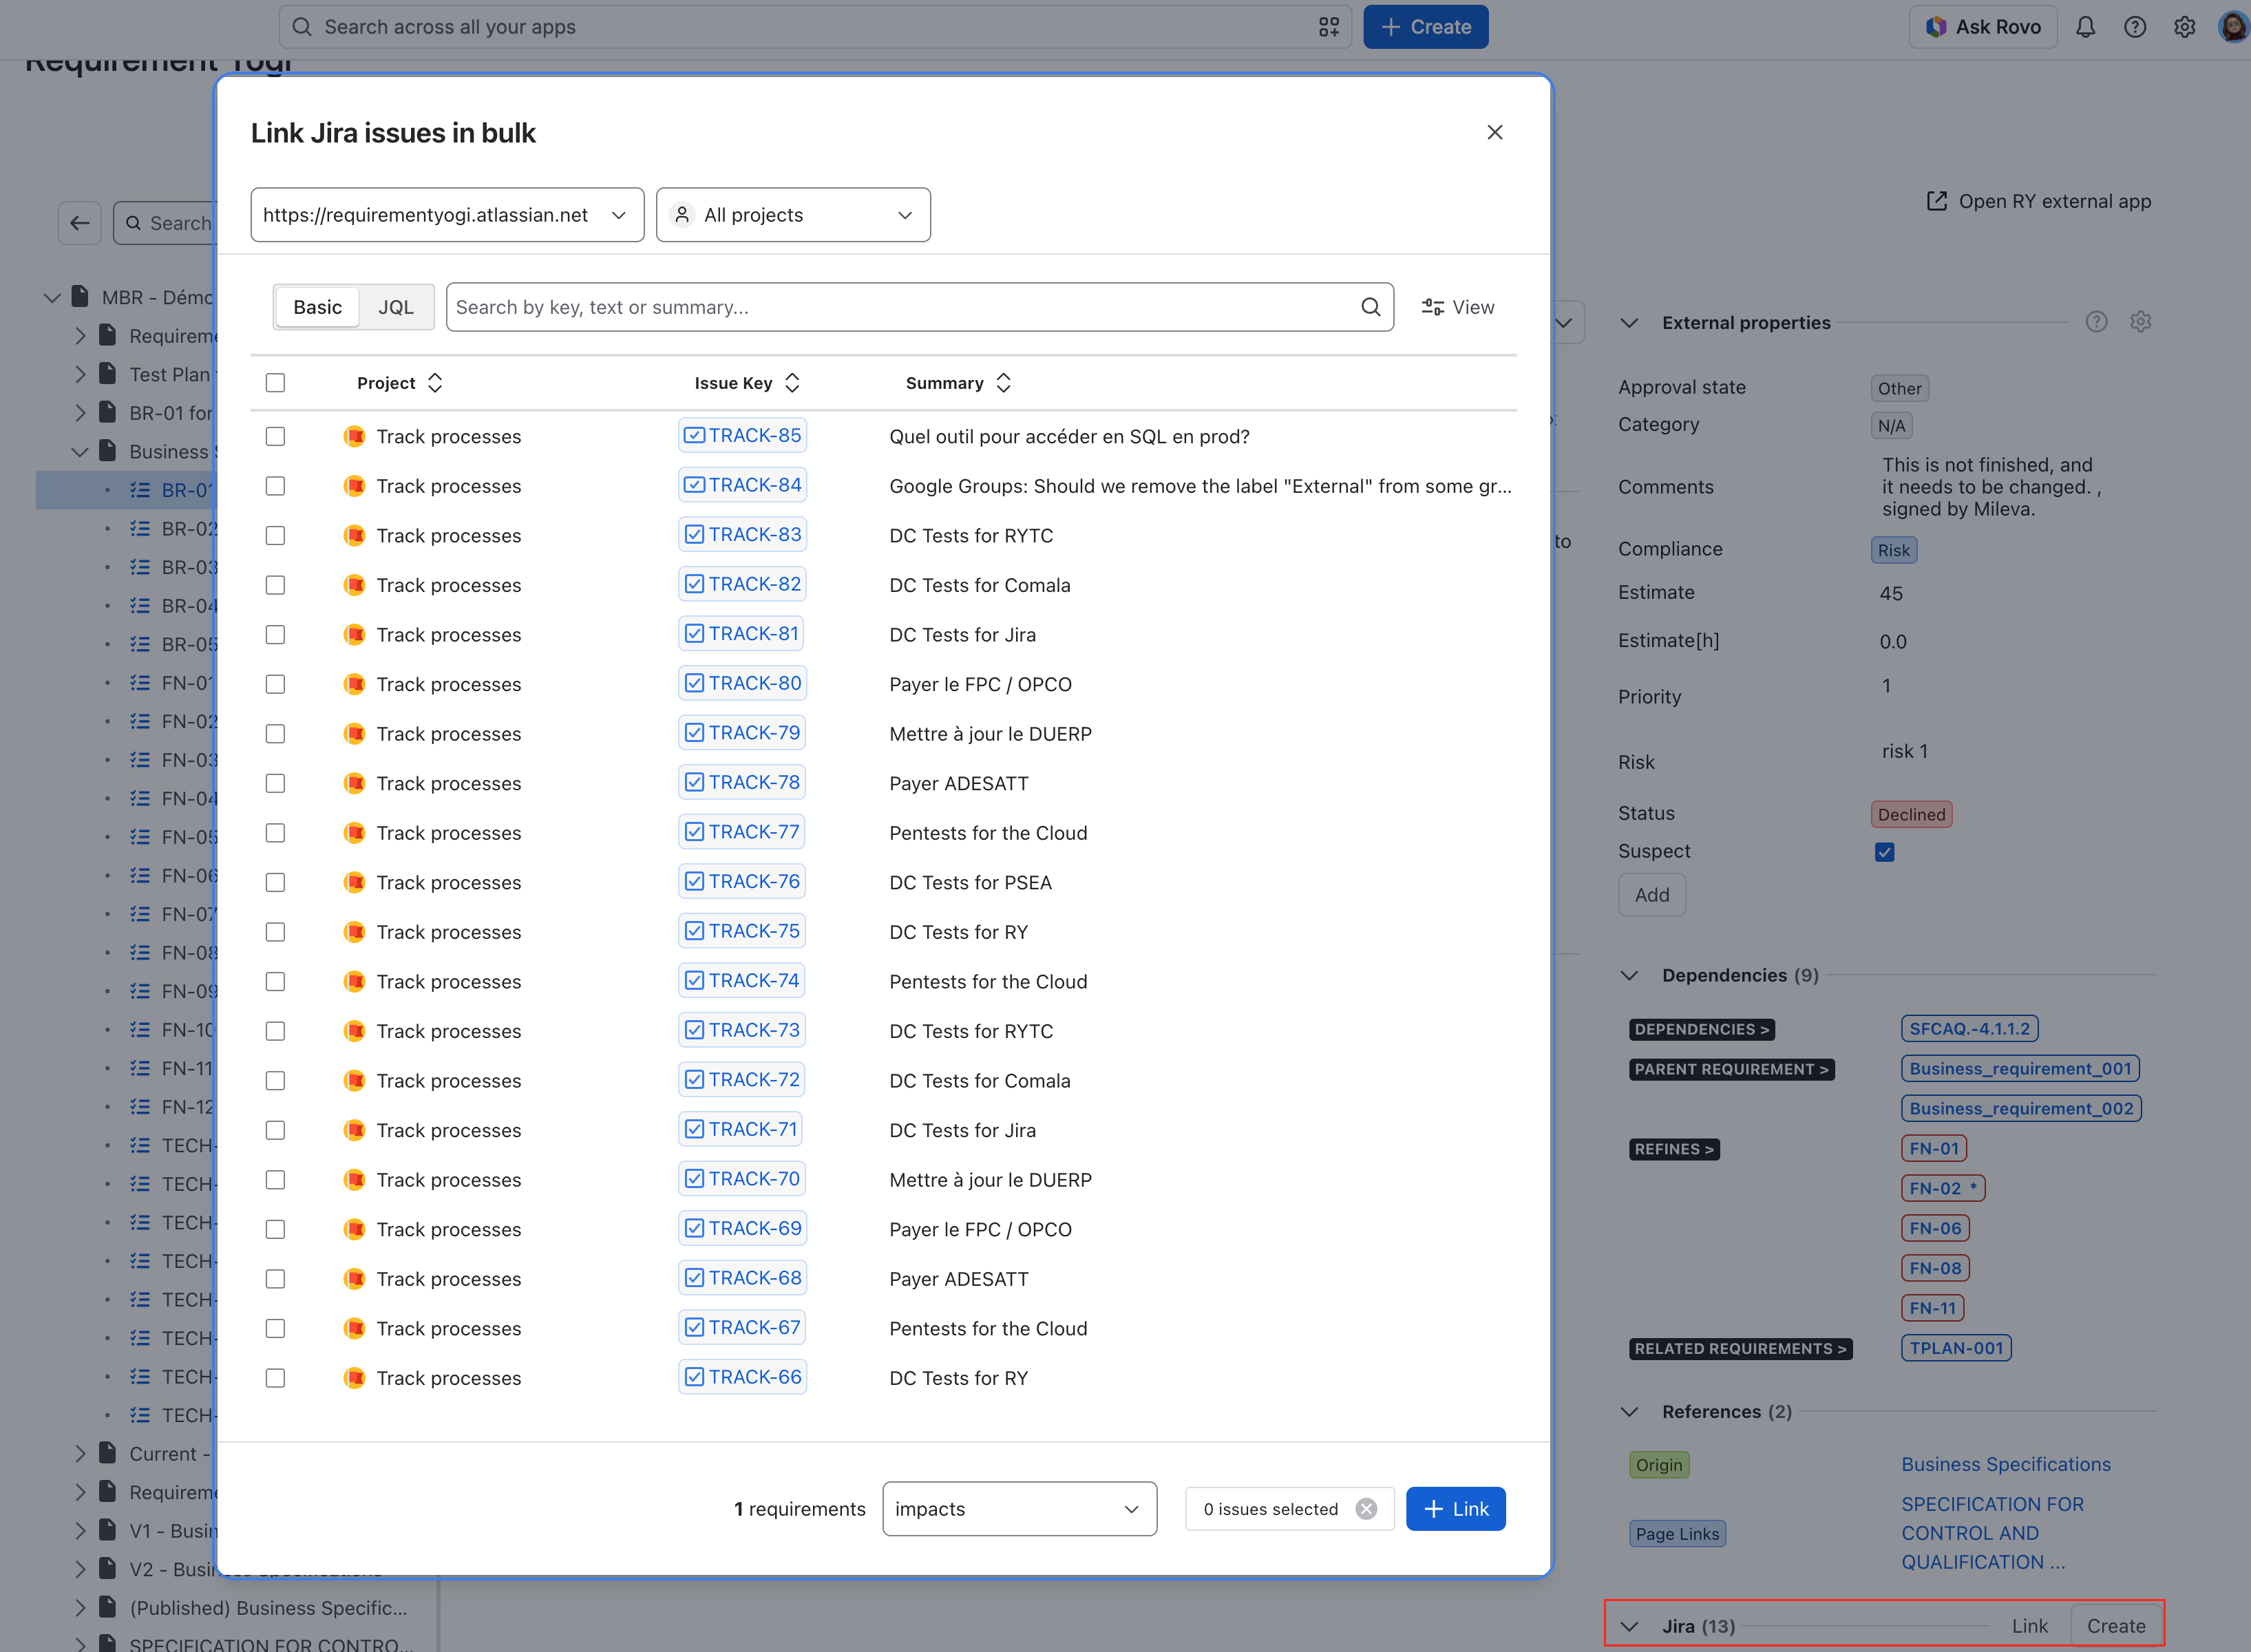Viewport: 2251px width, 1652px height.
Task: Select FN-11 in the requirements tree
Action: tap(187, 1068)
